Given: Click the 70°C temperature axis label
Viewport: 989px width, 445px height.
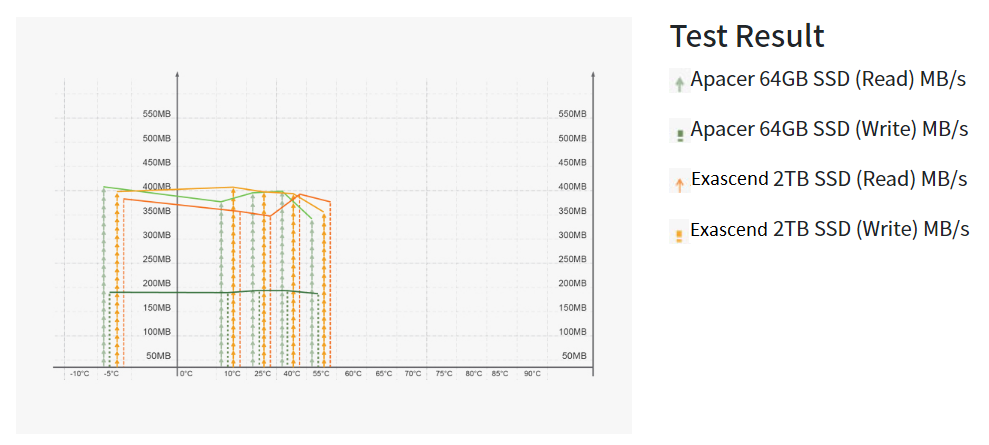Looking at the screenshot, I should click(x=413, y=374).
